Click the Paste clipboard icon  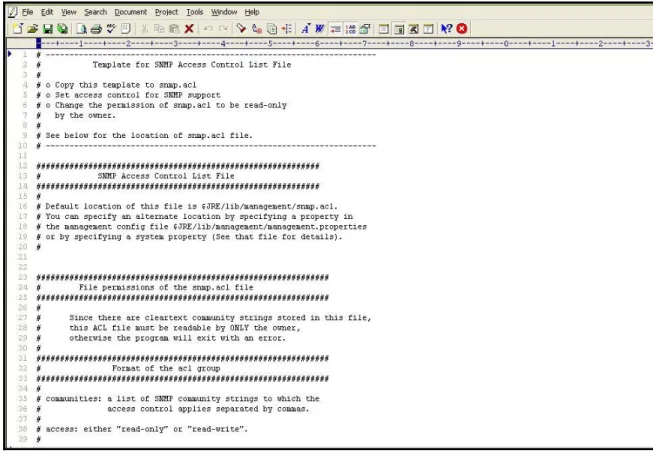click(174, 29)
